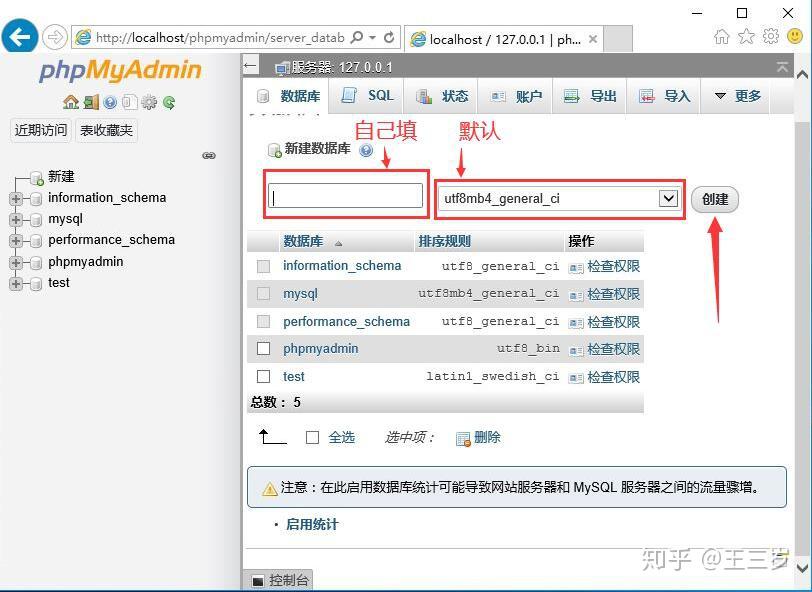Open the 更多 more dropdown tab
Viewport: 812px width, 592px height.
click(737, 96)
